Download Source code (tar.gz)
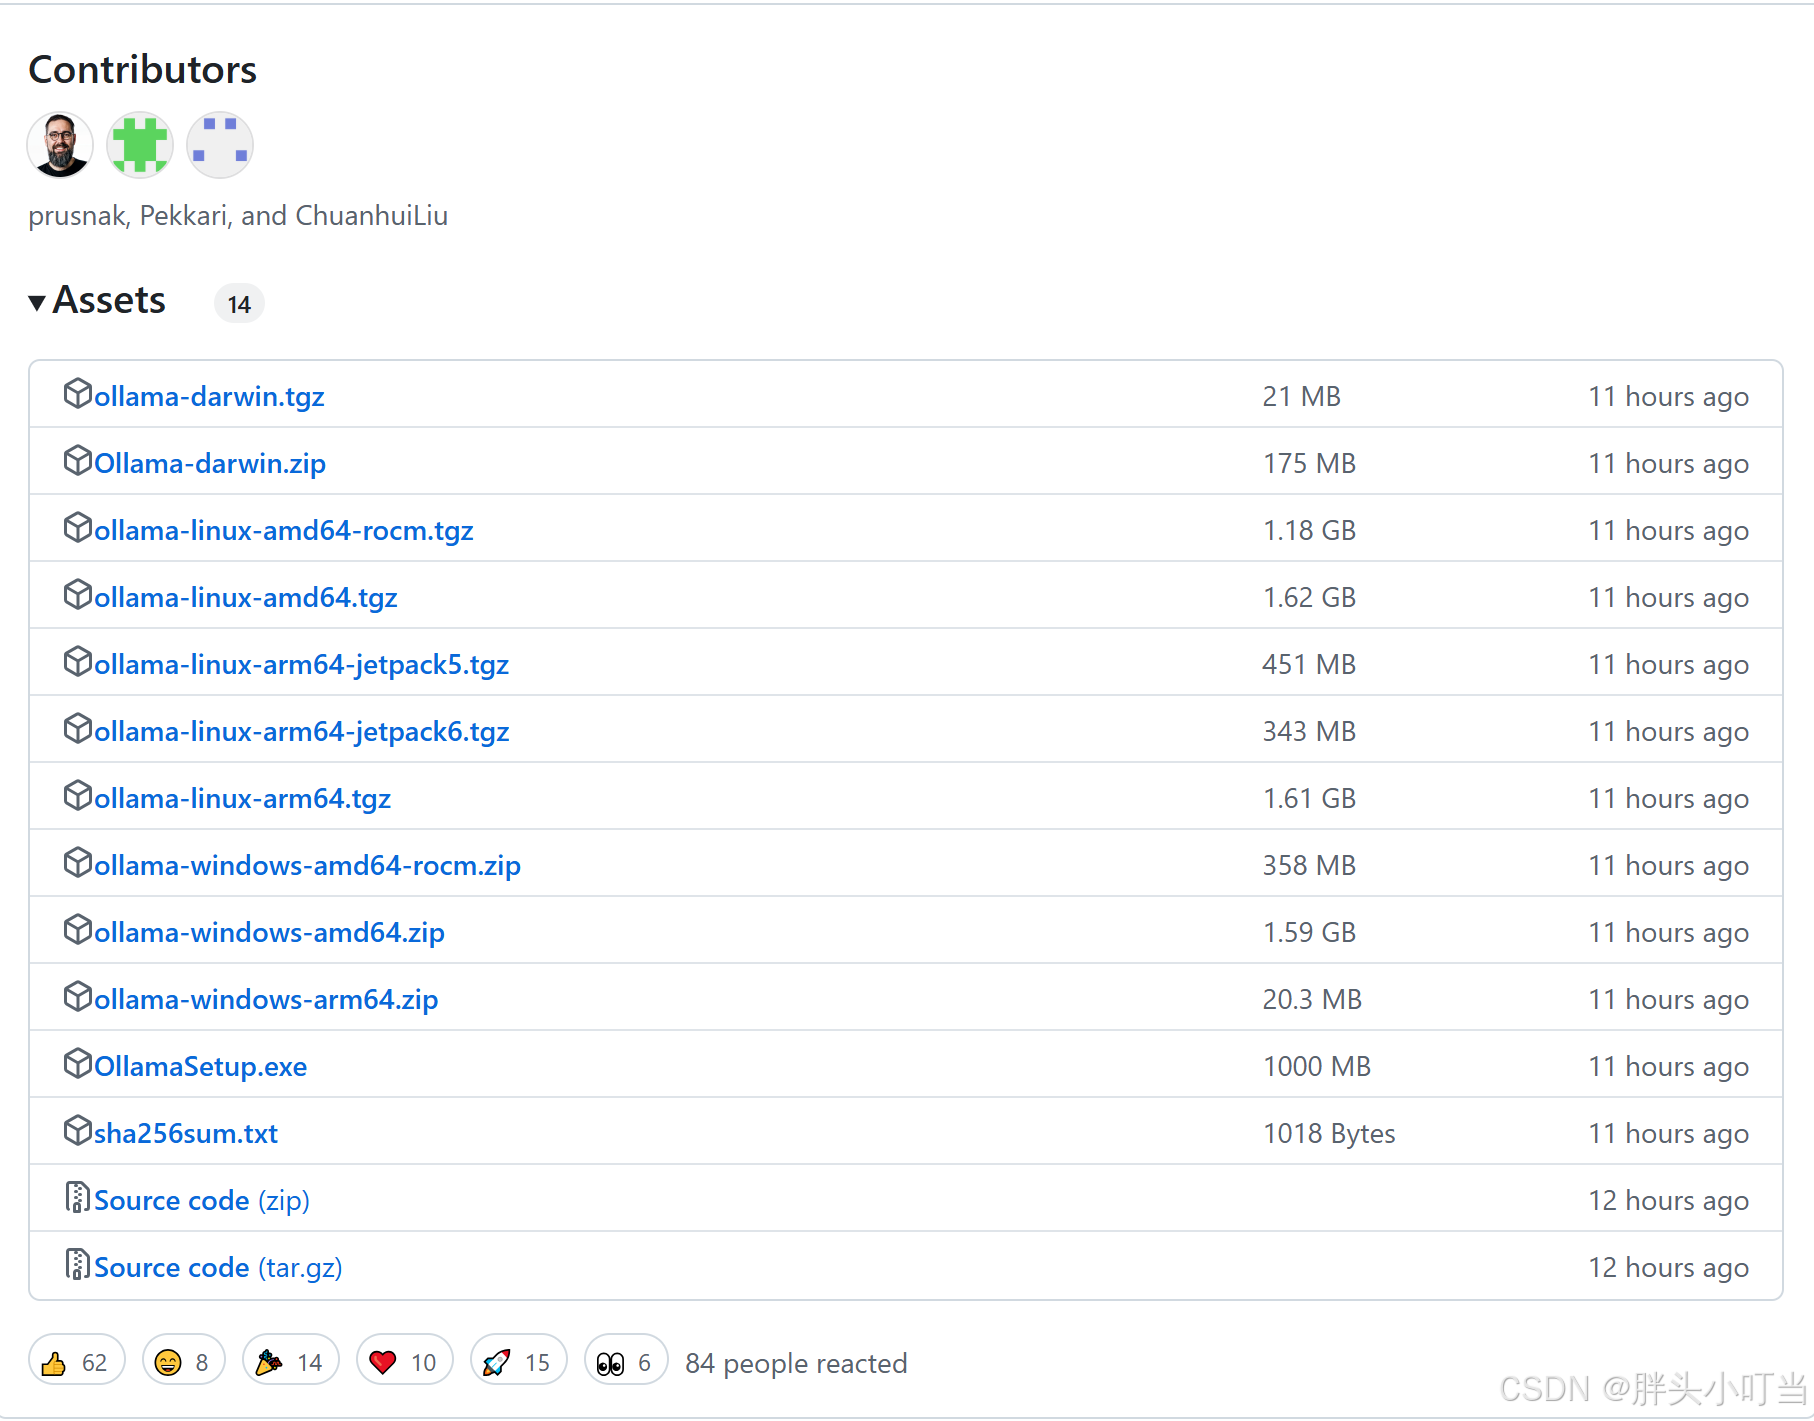This screenshot has height=1421, width=1814. click(218, 1267)
